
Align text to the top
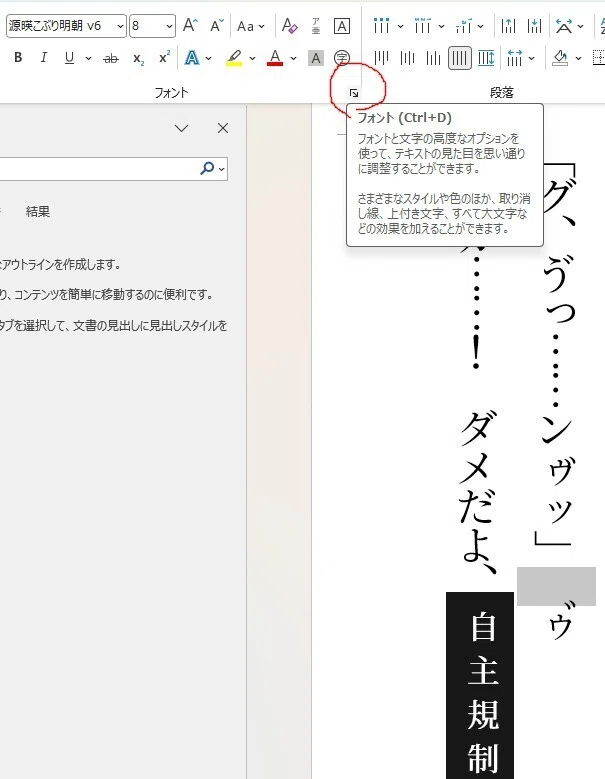point(381,59)
